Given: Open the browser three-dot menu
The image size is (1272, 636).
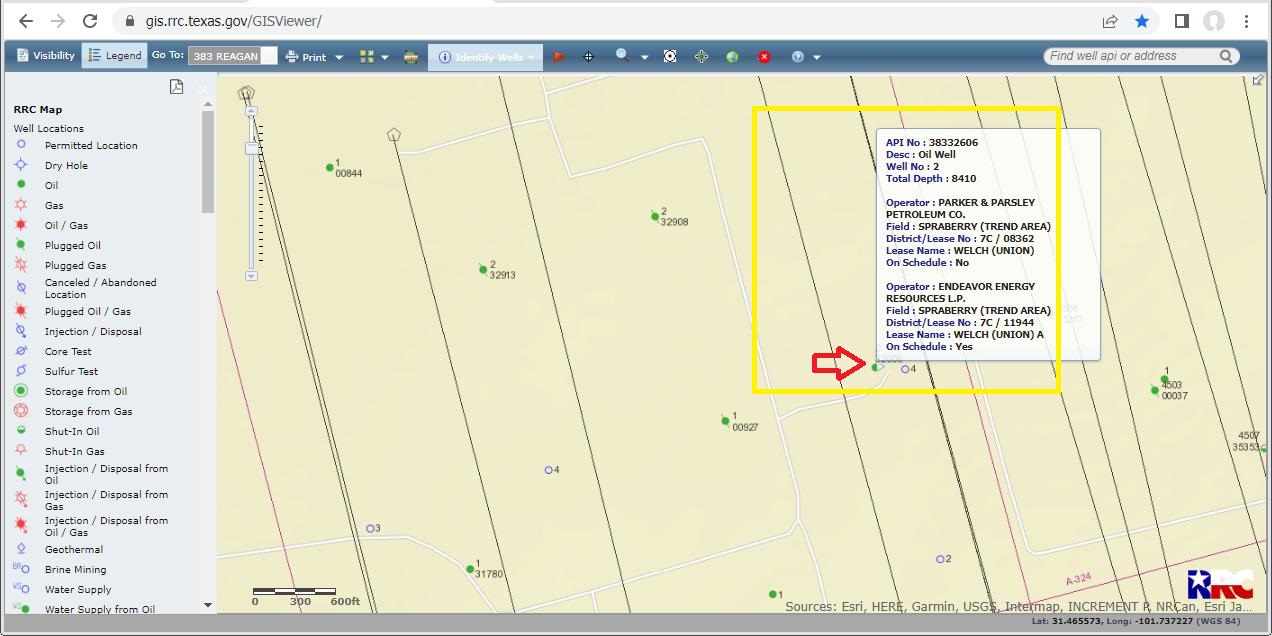Looking at the screenshot, I should tap(1246, 21).
